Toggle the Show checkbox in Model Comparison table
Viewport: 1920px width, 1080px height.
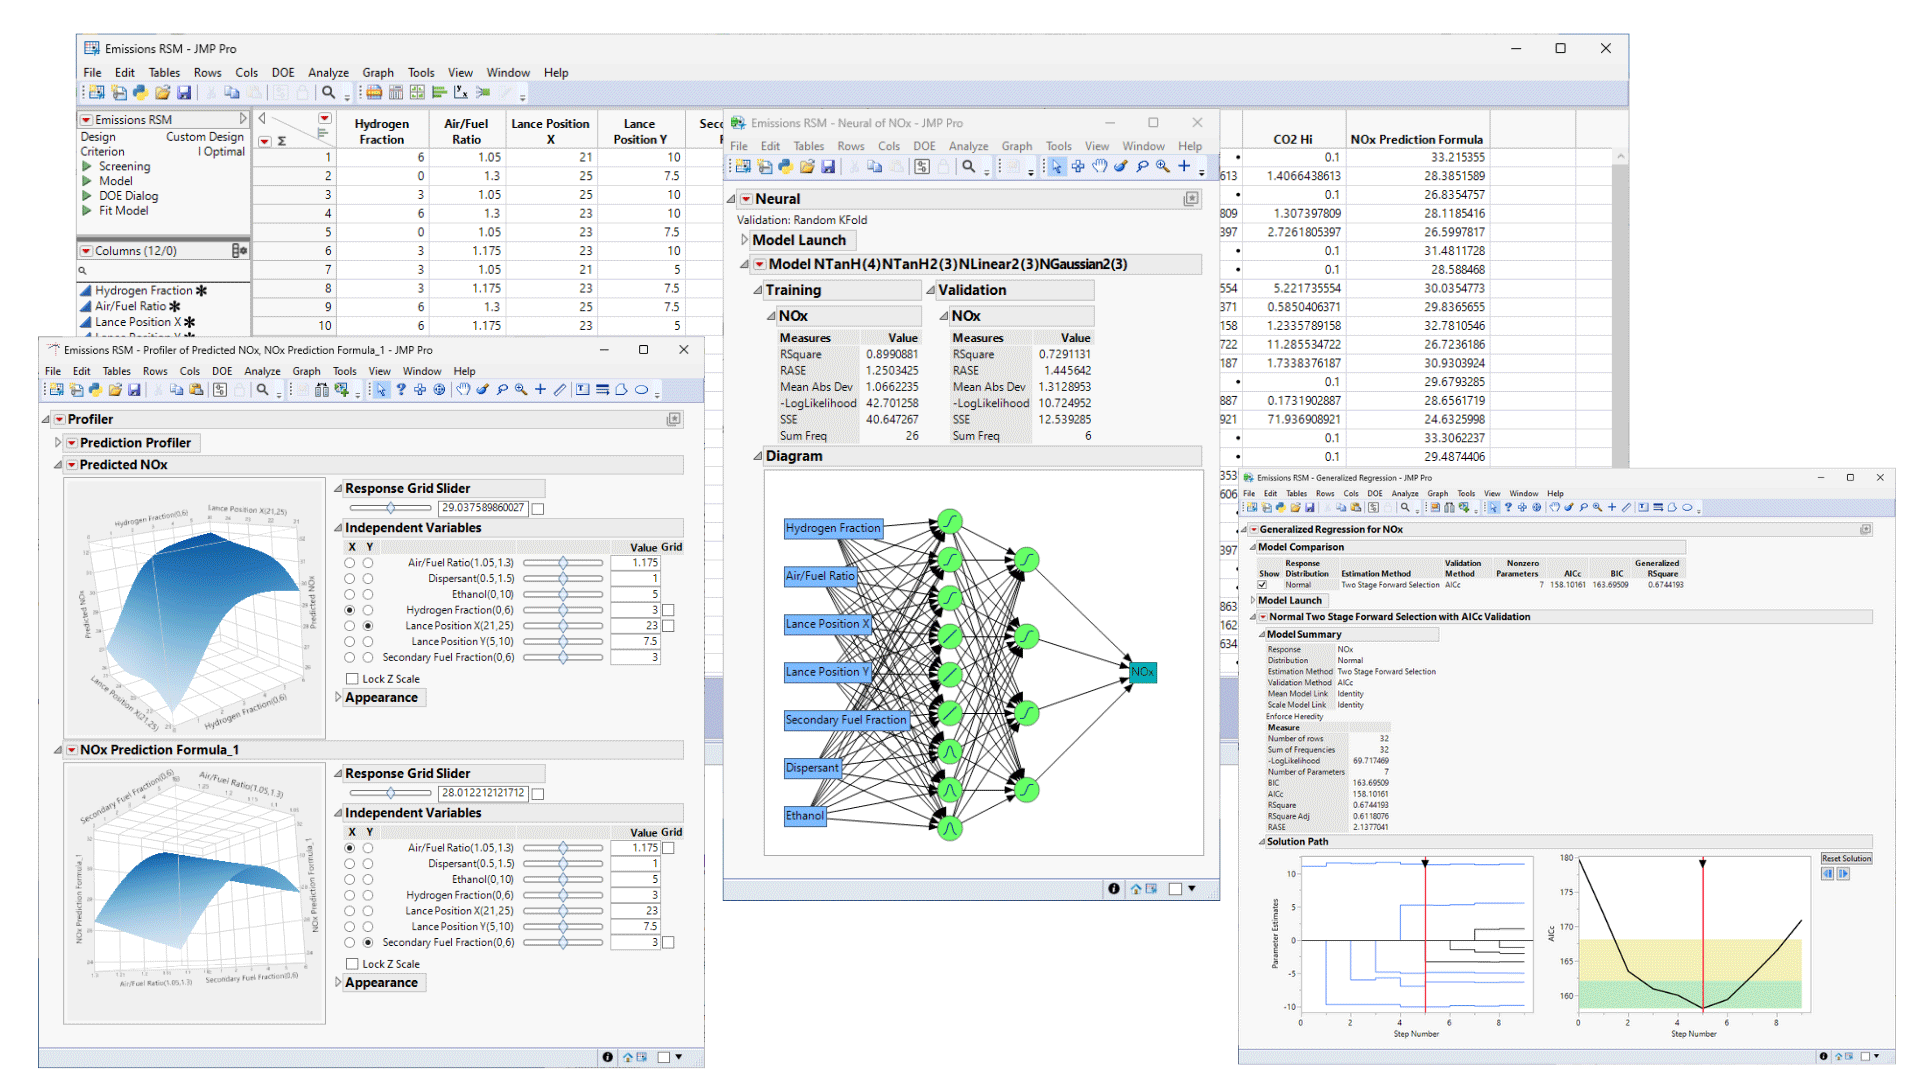(x=1262, y=585)
